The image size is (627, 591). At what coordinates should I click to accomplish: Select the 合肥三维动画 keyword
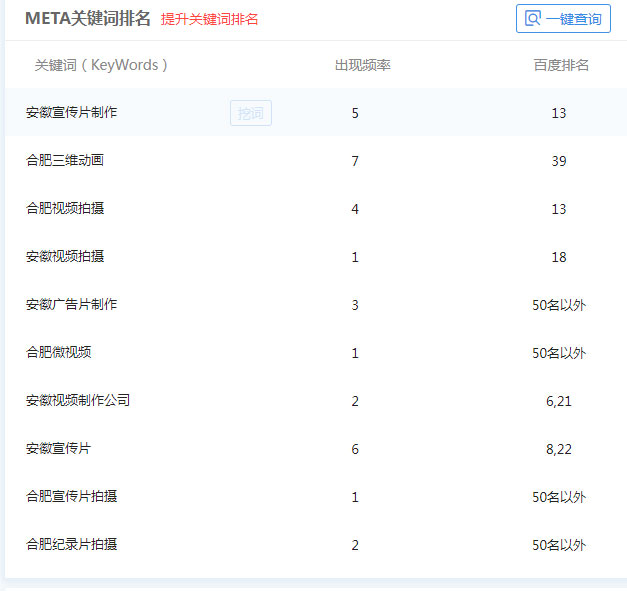coord(65,160)
